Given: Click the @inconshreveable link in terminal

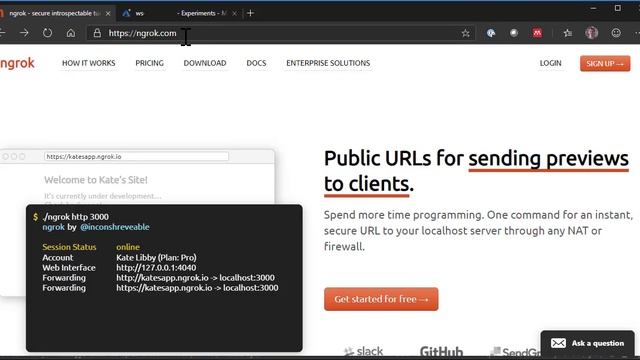Looking at the screenshot, I should coord(115,227).
